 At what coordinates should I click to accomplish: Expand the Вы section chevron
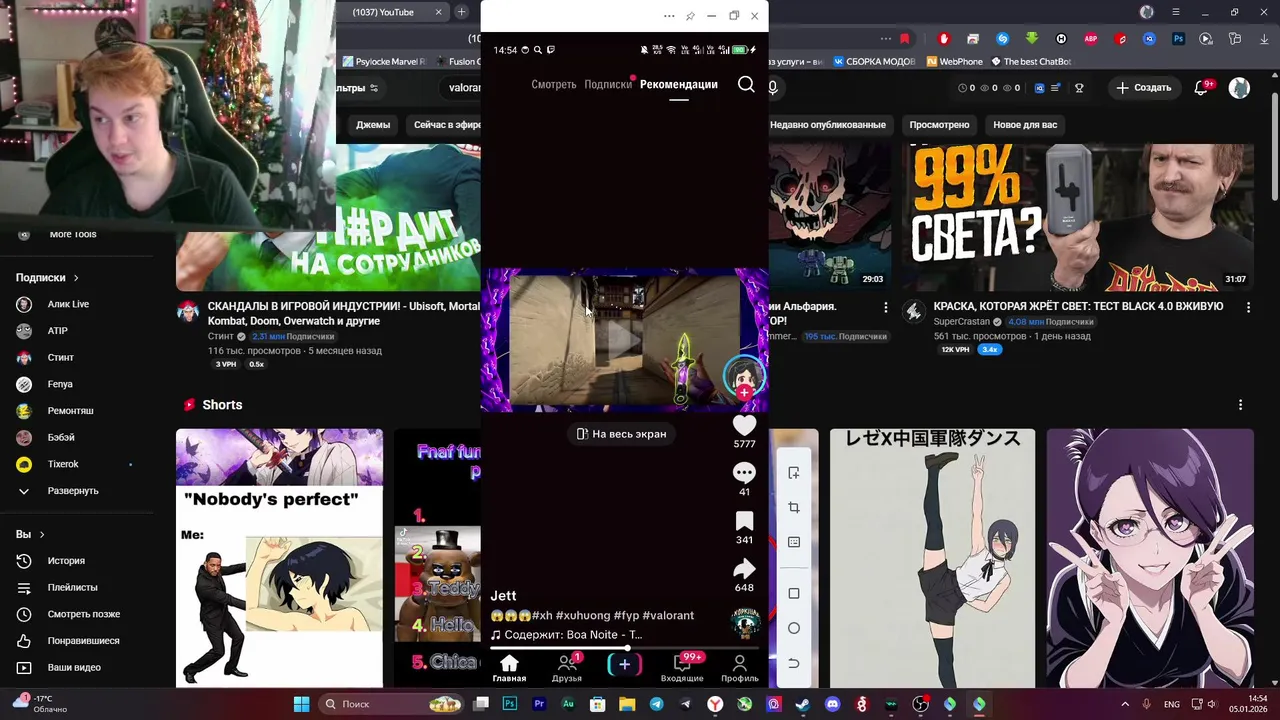42,535
